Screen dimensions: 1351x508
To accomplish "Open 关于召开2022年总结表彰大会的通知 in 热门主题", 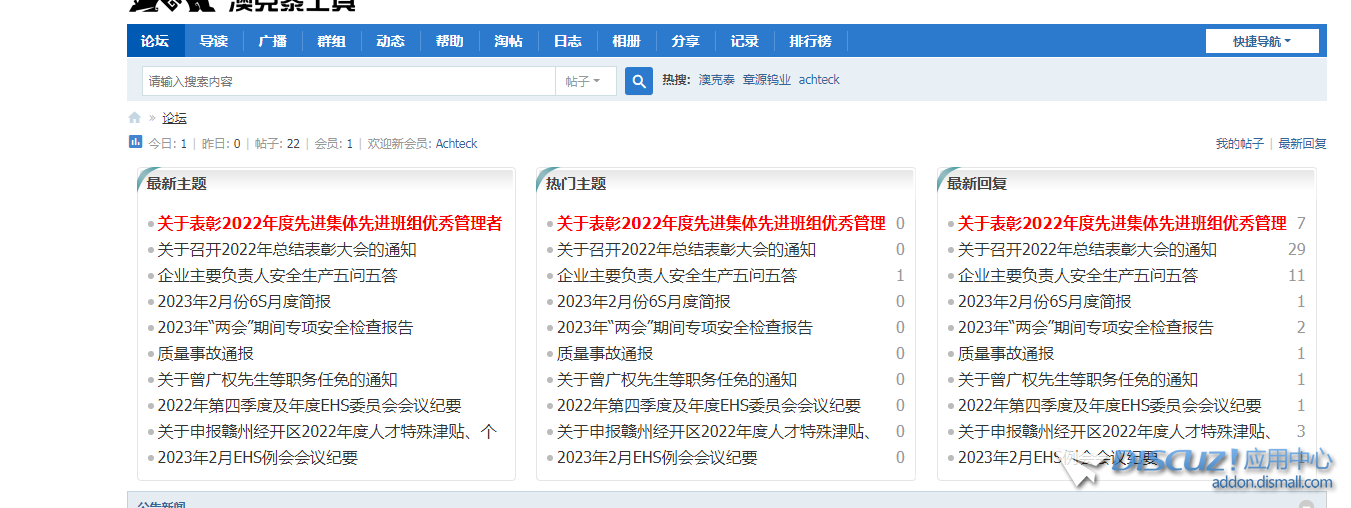I will (686, 250).
